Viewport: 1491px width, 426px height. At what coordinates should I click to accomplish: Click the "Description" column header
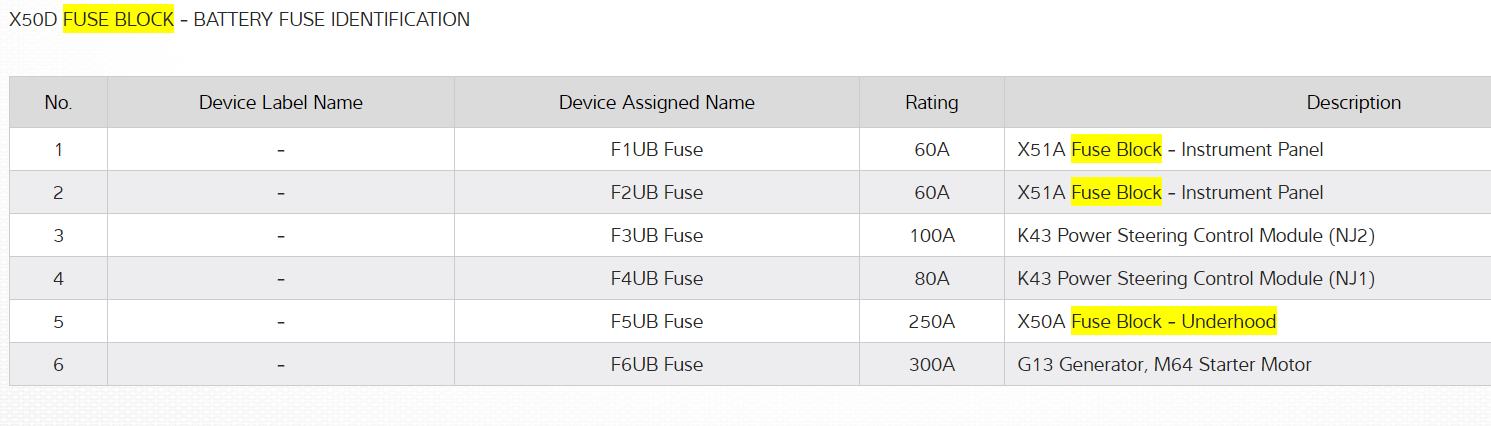click(x=1353, y=102)
